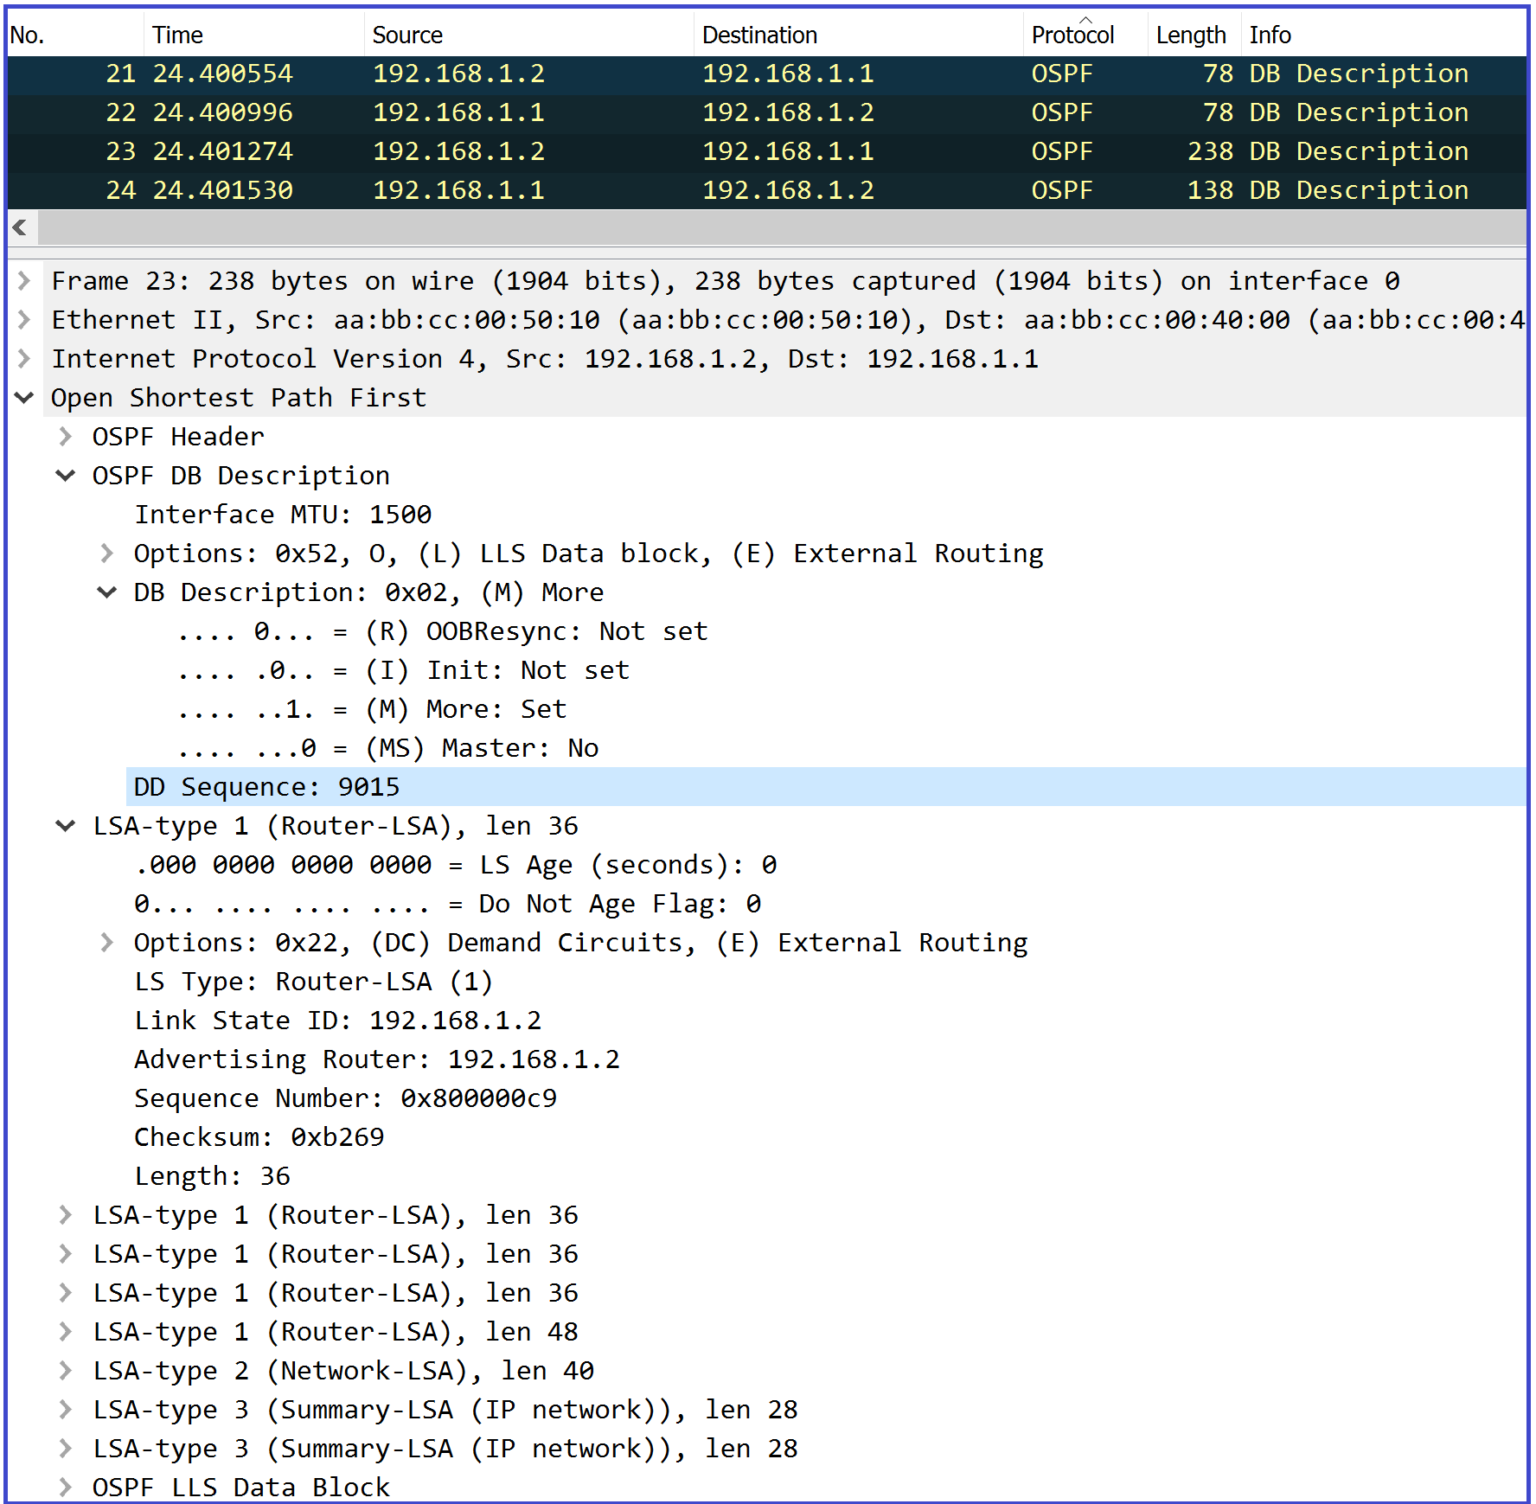
Task: Expand the OSPF Header node
Action: click(65, 437)
